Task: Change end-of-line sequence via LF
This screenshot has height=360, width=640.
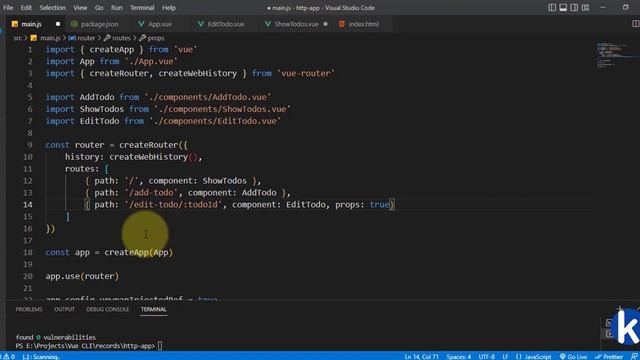Action: [505, 356]
